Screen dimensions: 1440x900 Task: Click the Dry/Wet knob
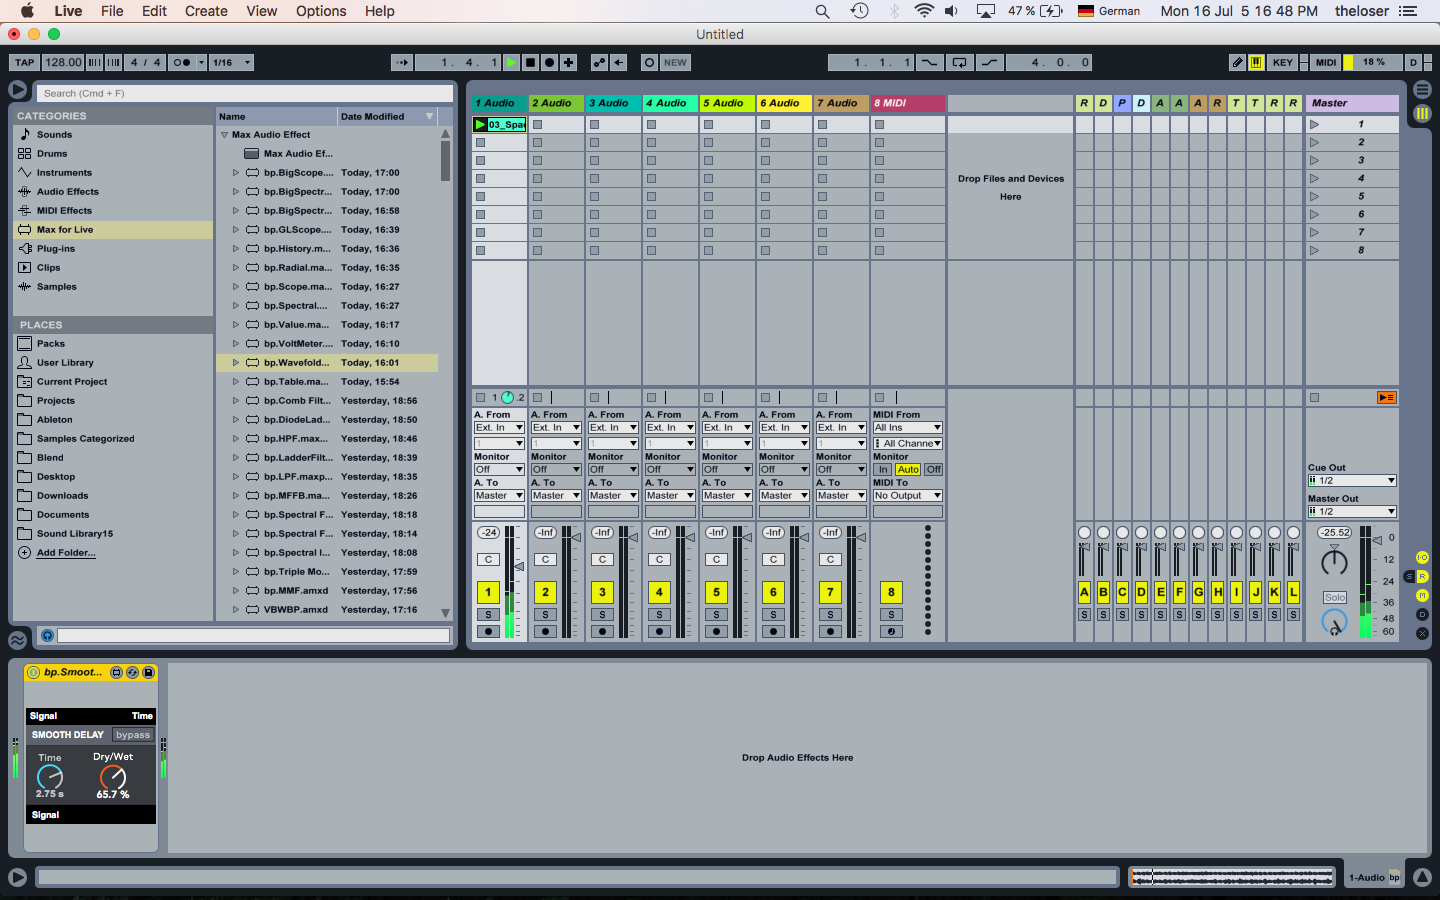point(113,777)
